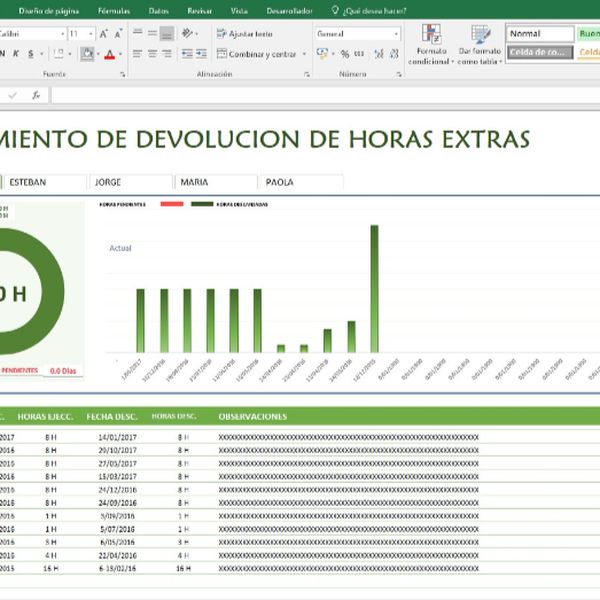The height and width of the screenshot is (600, 600).
Task: Click the ¿Qué desea hacer? search box
Action: coord(375,11)
